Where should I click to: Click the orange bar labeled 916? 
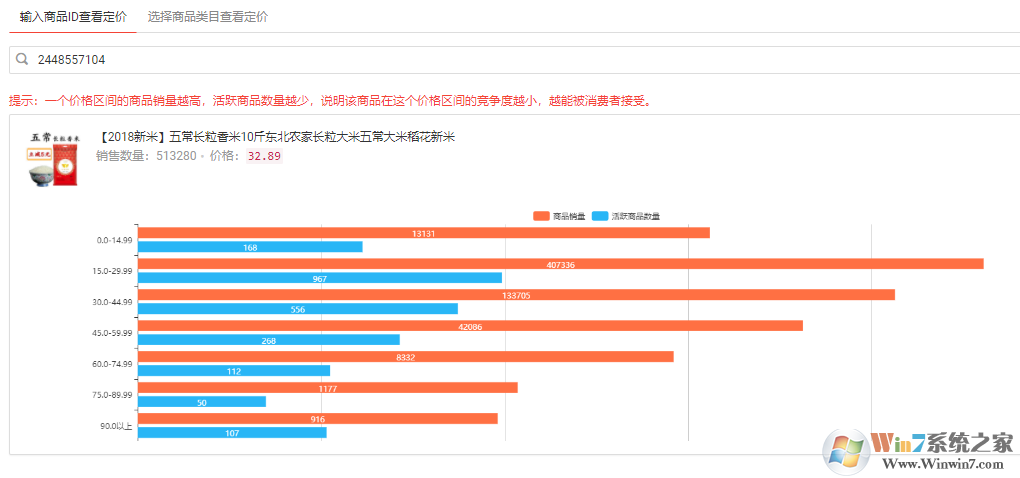318,419
